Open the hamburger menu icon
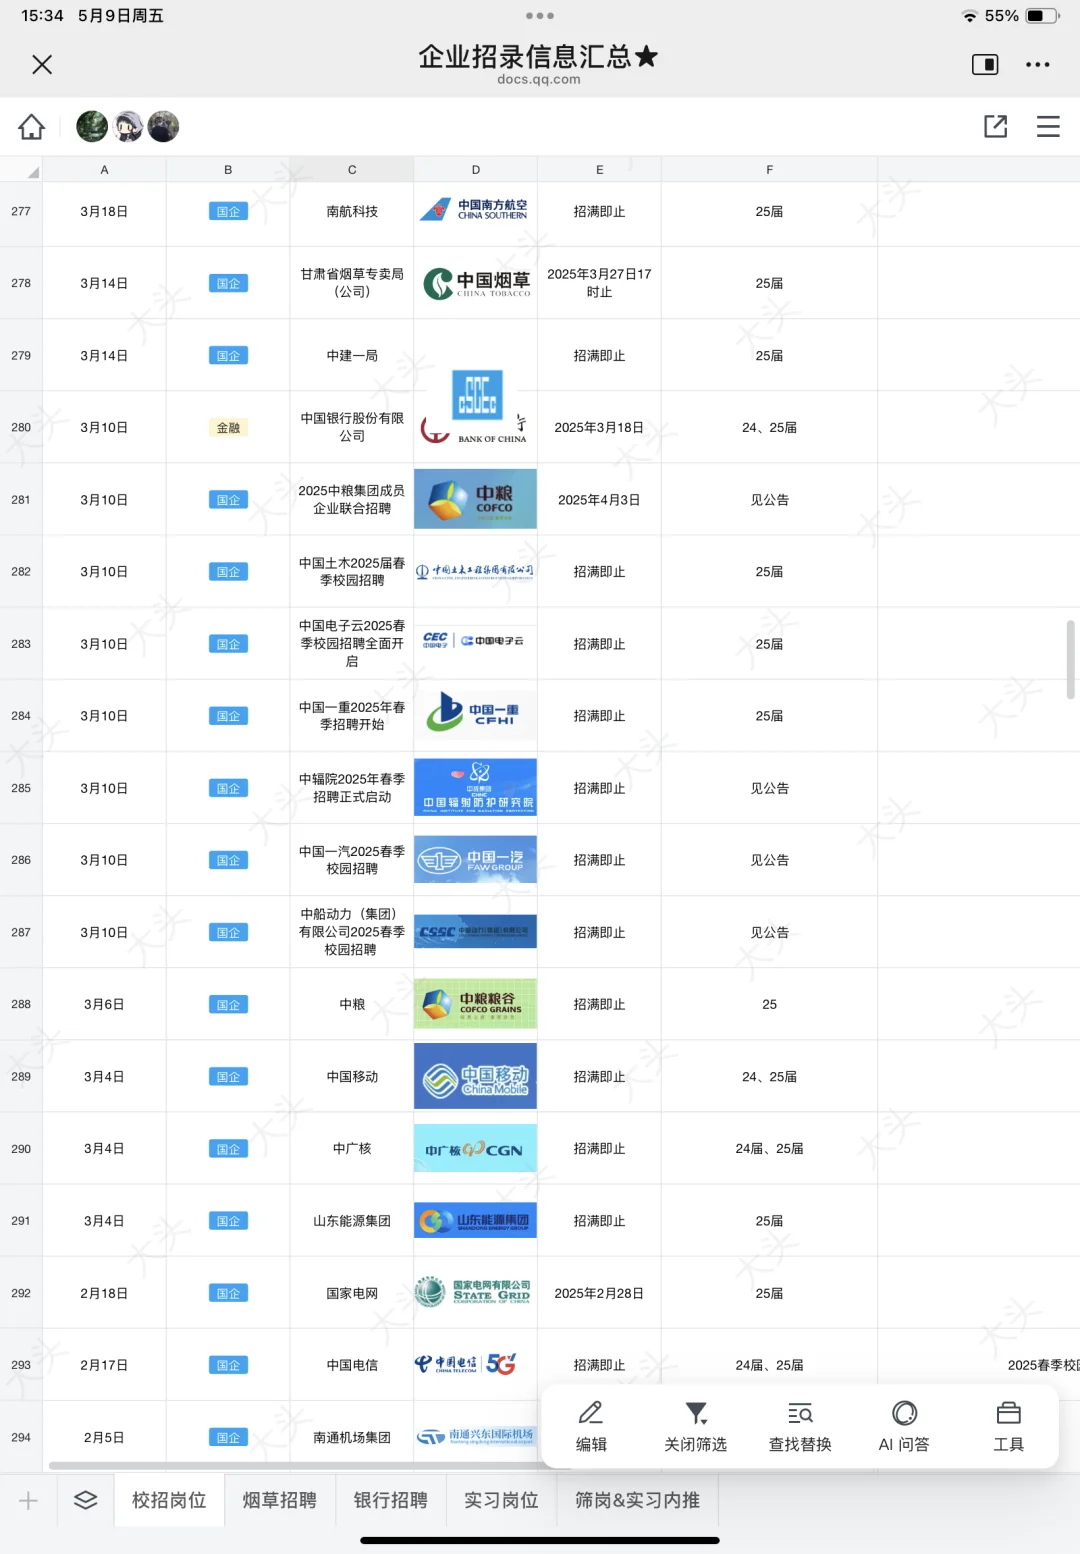This screenshot has width=1080, height=1554. [x=1048, y=126]
